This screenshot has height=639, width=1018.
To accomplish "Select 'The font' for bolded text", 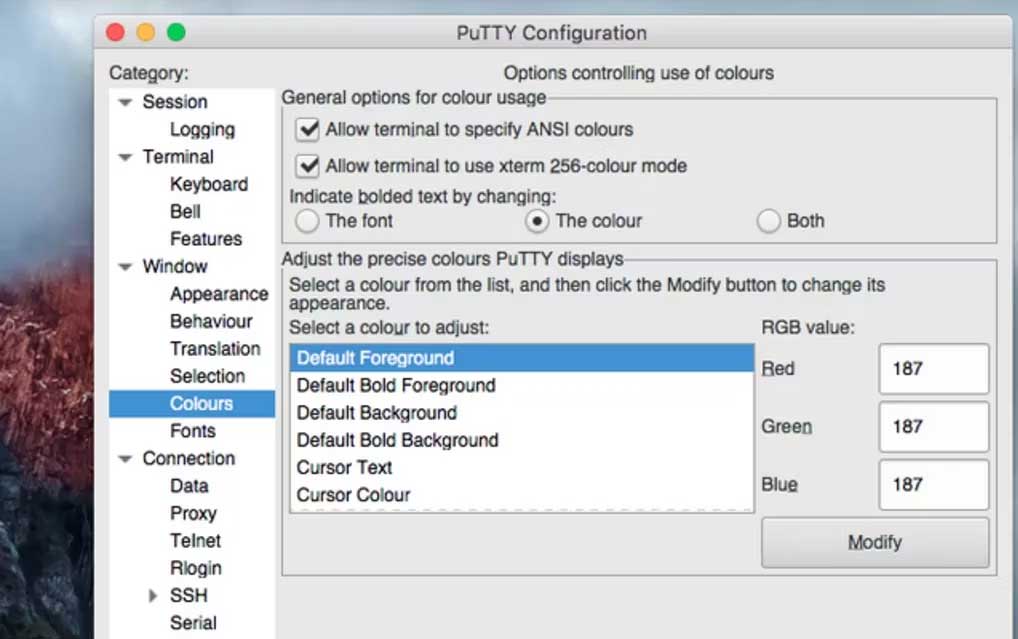I will (307, 221).
